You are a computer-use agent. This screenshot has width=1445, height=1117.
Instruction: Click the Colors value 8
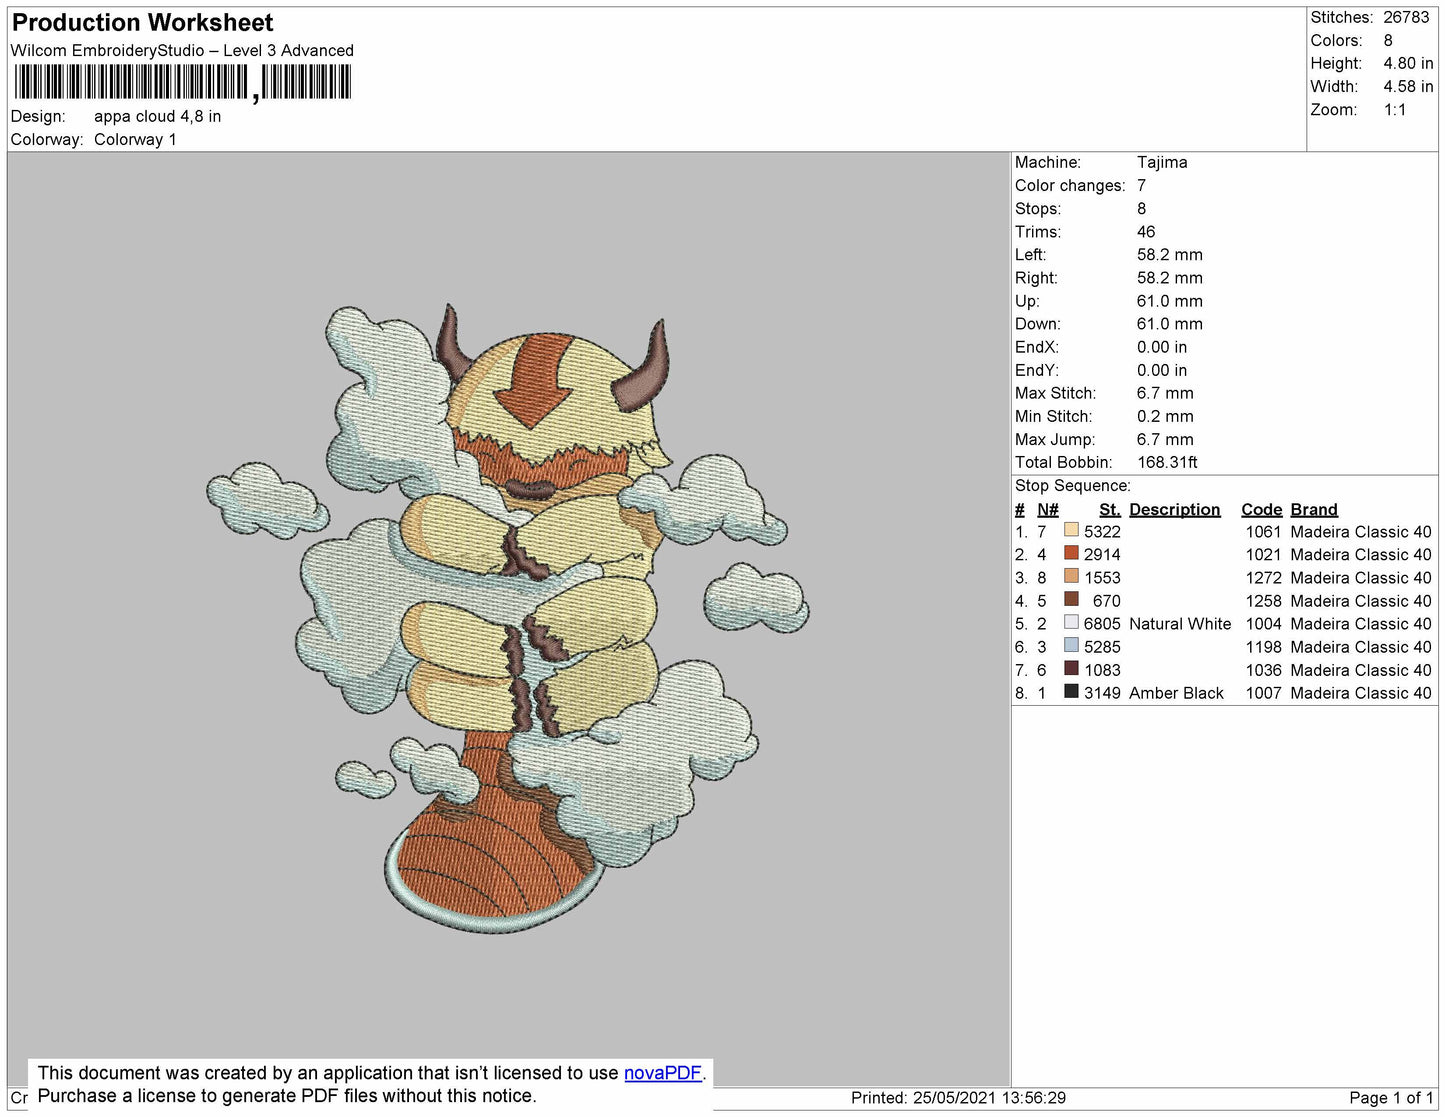coord(1388,40)
